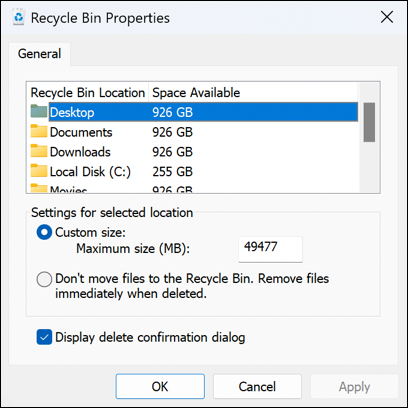
Task: Select the Local Disk (C:) row
Action: click(194, 171)
